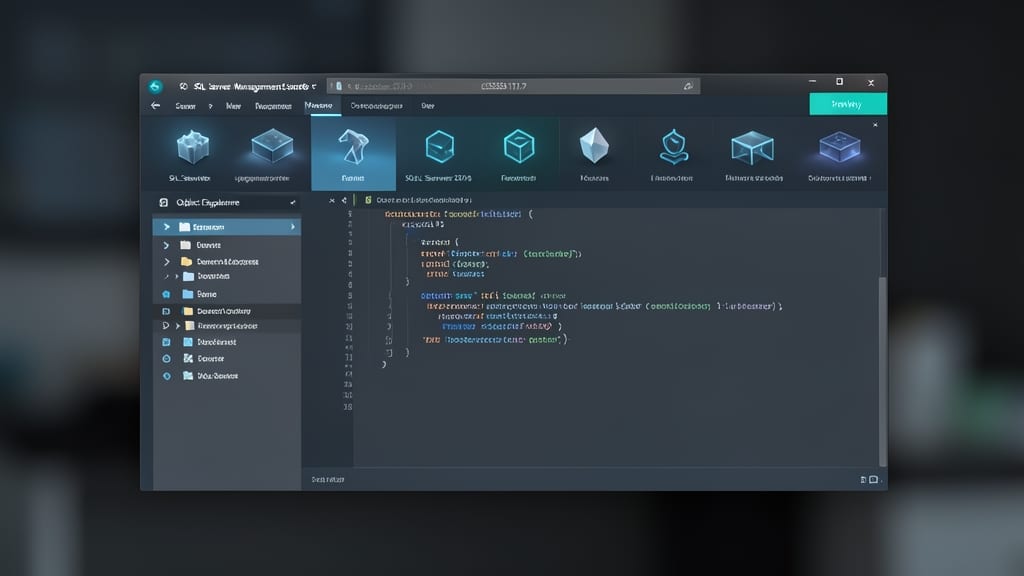Click the teal button below the window controls
The height and width of the screenshot is (576, 1024).
848,104
